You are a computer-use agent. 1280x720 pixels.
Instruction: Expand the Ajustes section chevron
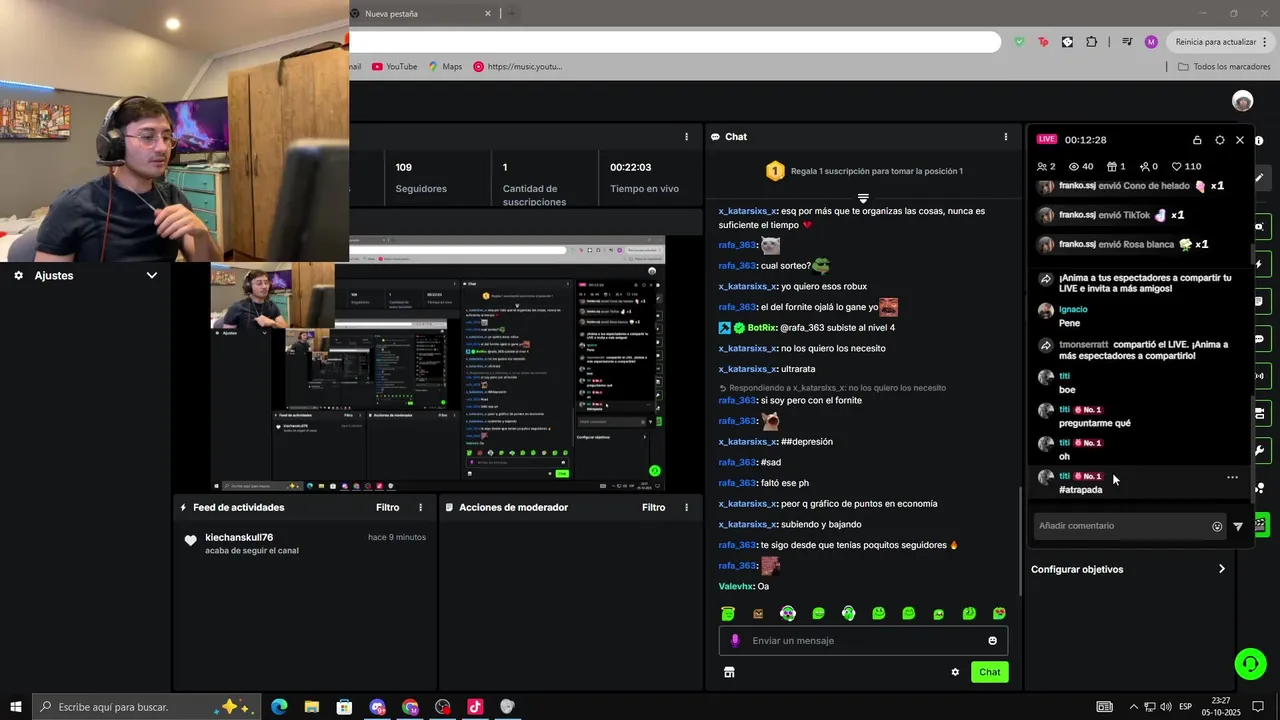coord(152,275)
